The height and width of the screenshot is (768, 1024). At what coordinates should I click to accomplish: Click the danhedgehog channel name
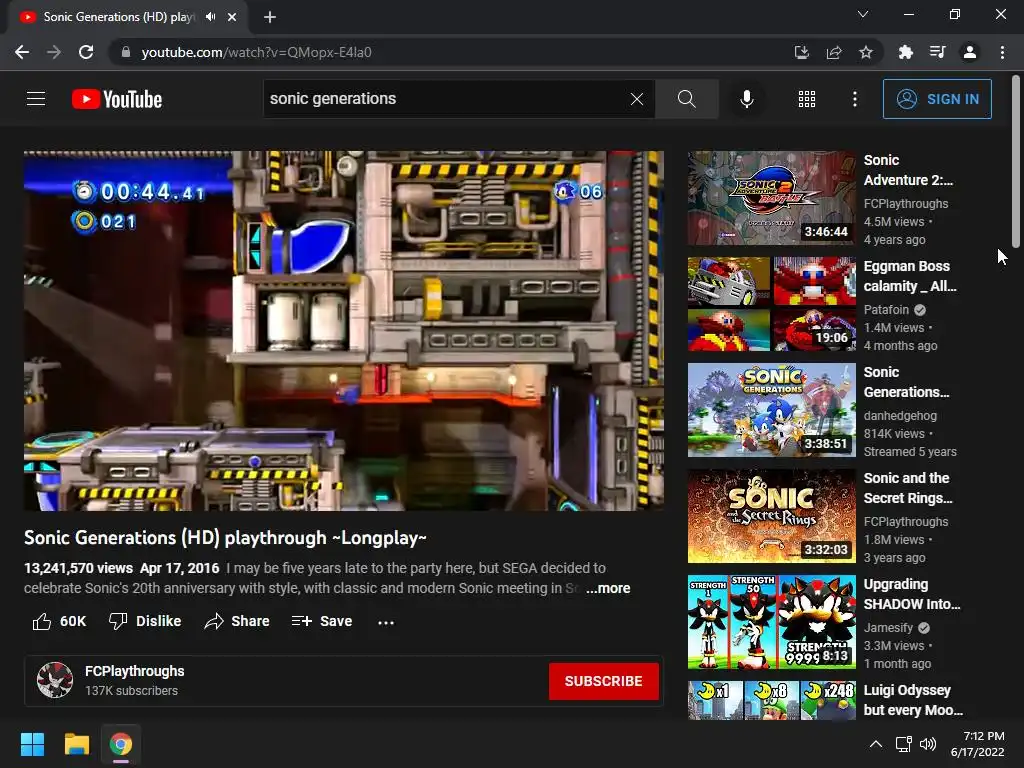click(x=900, y=415)
